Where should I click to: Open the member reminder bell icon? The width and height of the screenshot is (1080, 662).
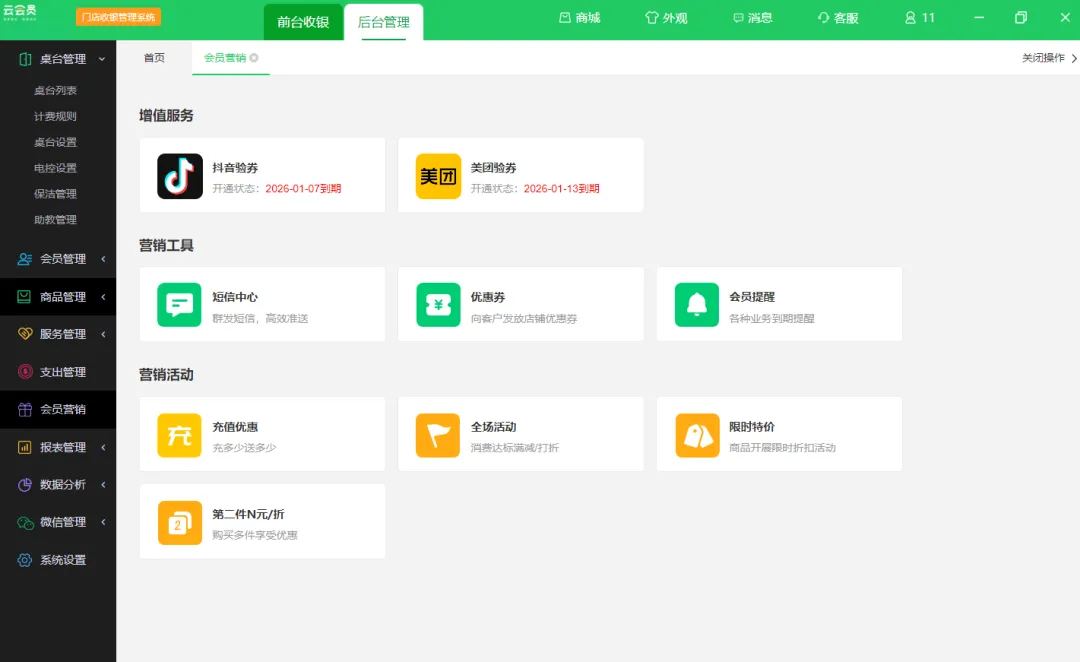tap(697, 305)
